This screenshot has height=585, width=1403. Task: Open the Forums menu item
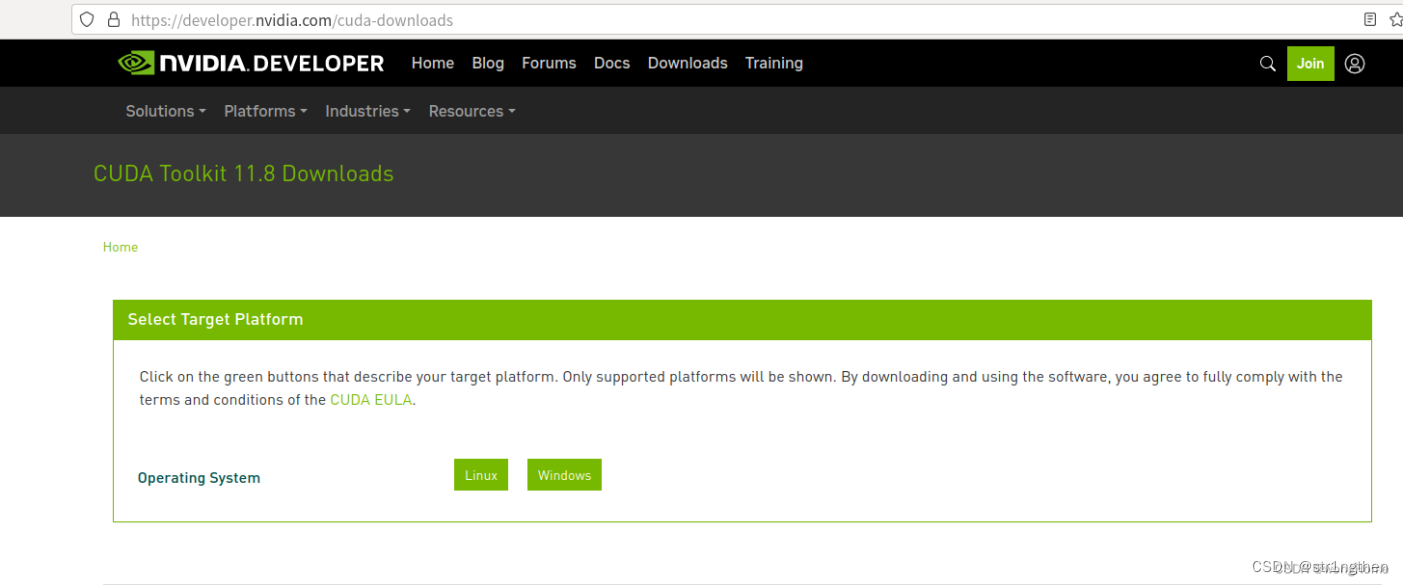[549, 63]
